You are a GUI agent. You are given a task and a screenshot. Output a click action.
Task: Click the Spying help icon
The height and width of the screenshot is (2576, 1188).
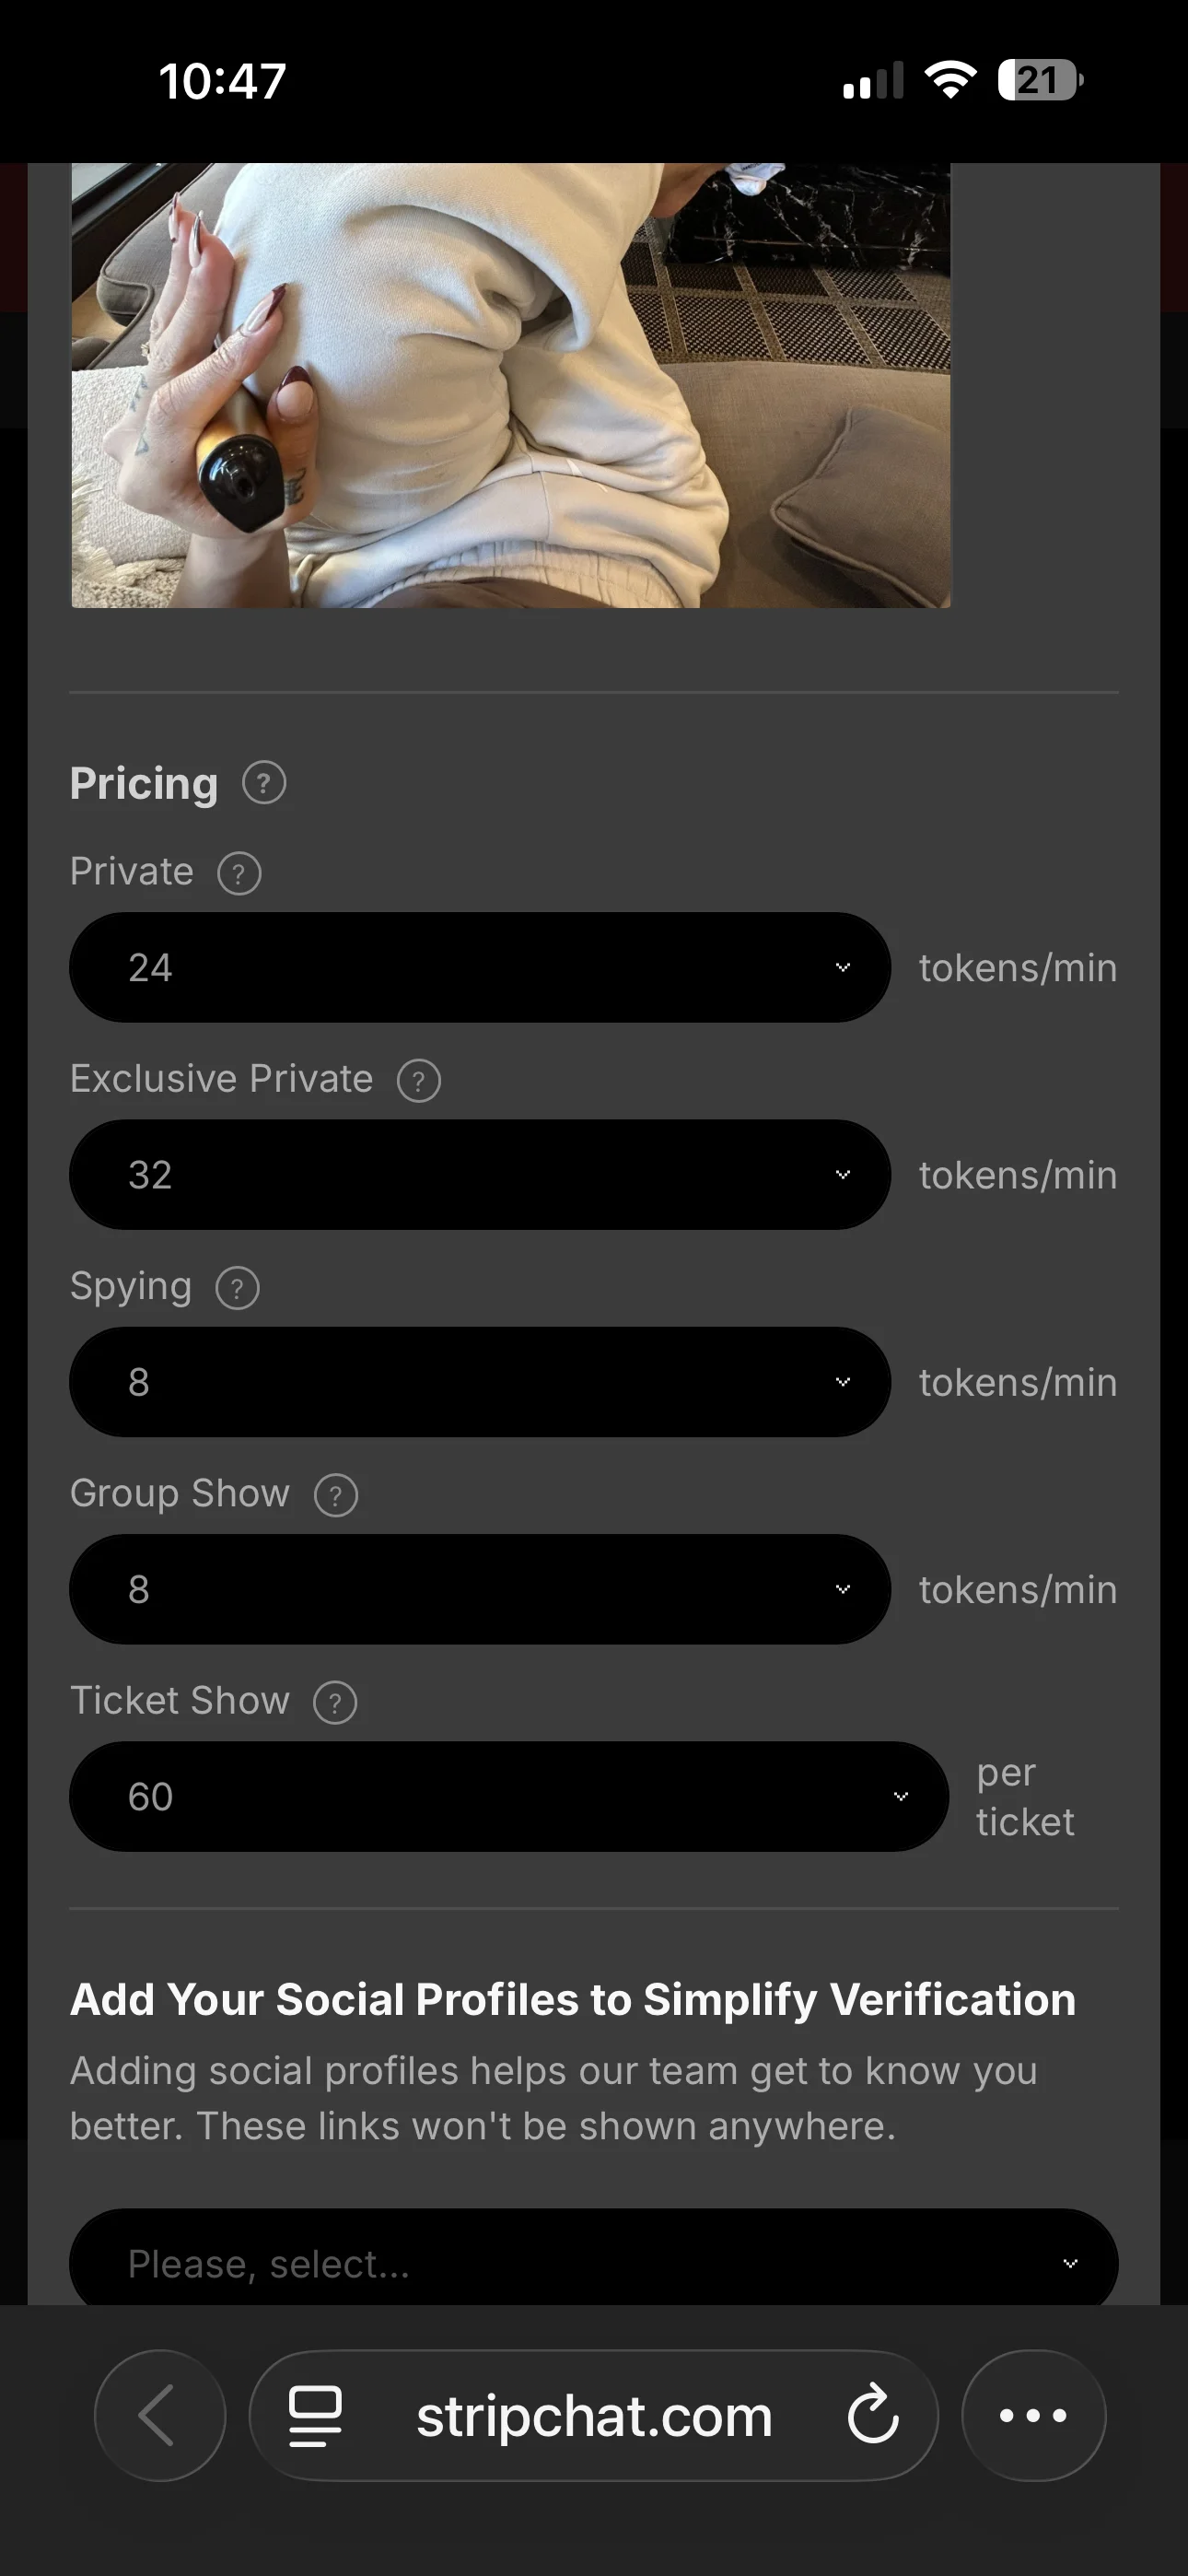(x=237, y=1288)
